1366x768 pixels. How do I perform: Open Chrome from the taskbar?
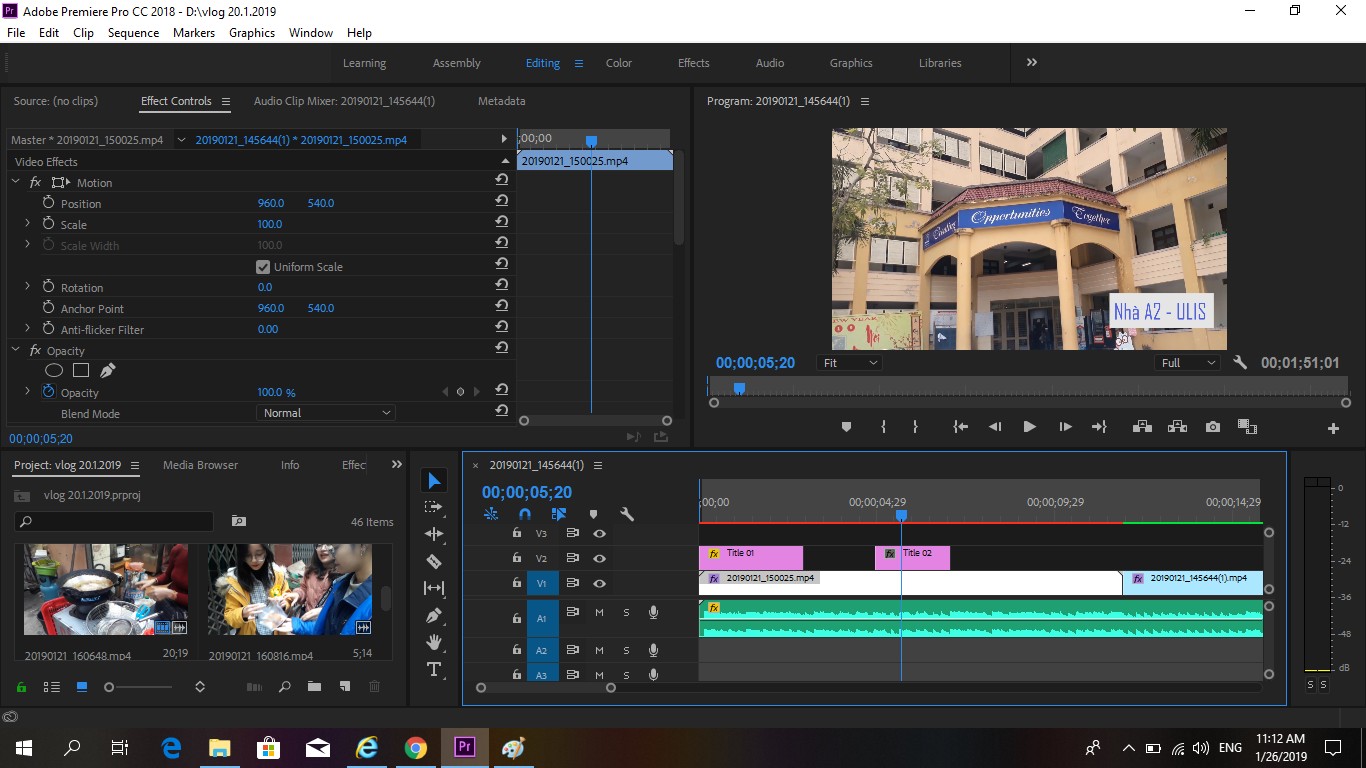coord(416,748)
